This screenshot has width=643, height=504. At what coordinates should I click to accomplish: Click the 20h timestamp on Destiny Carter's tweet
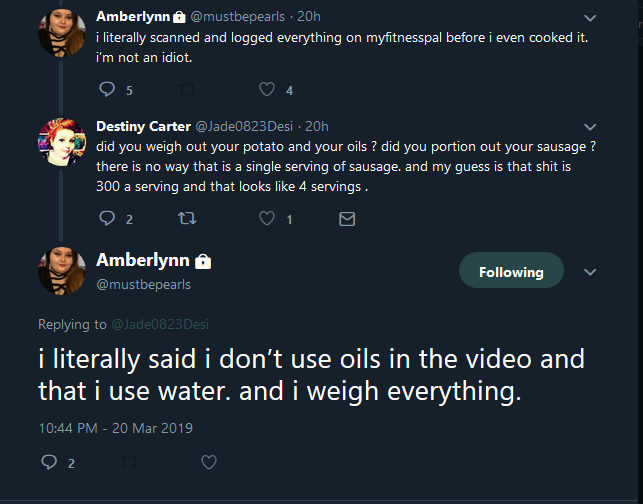click(317, 126)
